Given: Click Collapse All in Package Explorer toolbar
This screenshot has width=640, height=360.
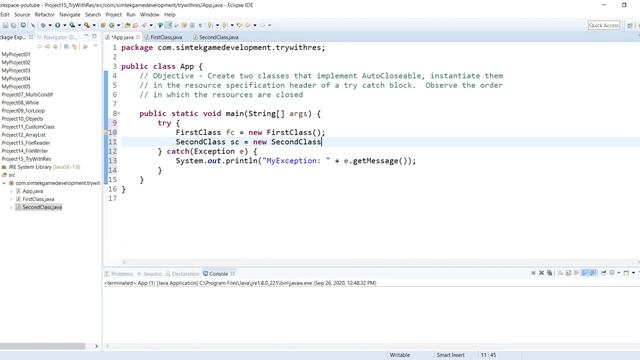Looking at the screenshot, I should pyautogui.click(x=66, y=47).
